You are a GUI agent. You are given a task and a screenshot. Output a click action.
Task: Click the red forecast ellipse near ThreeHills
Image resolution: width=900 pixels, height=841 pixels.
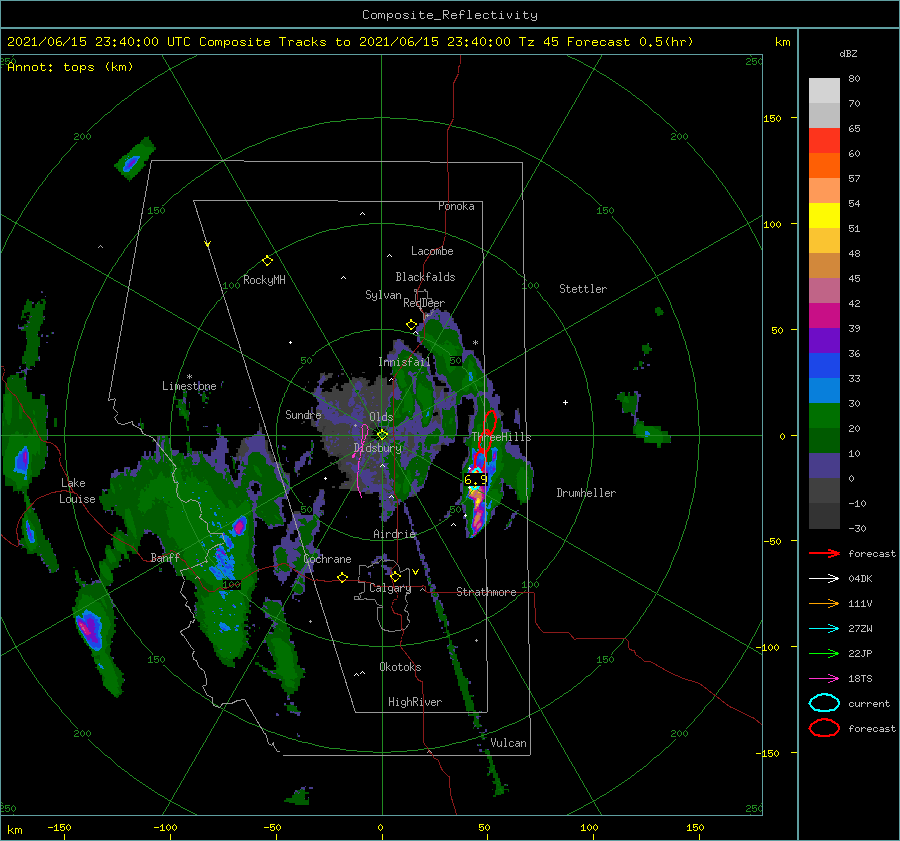tap(490, 422)
